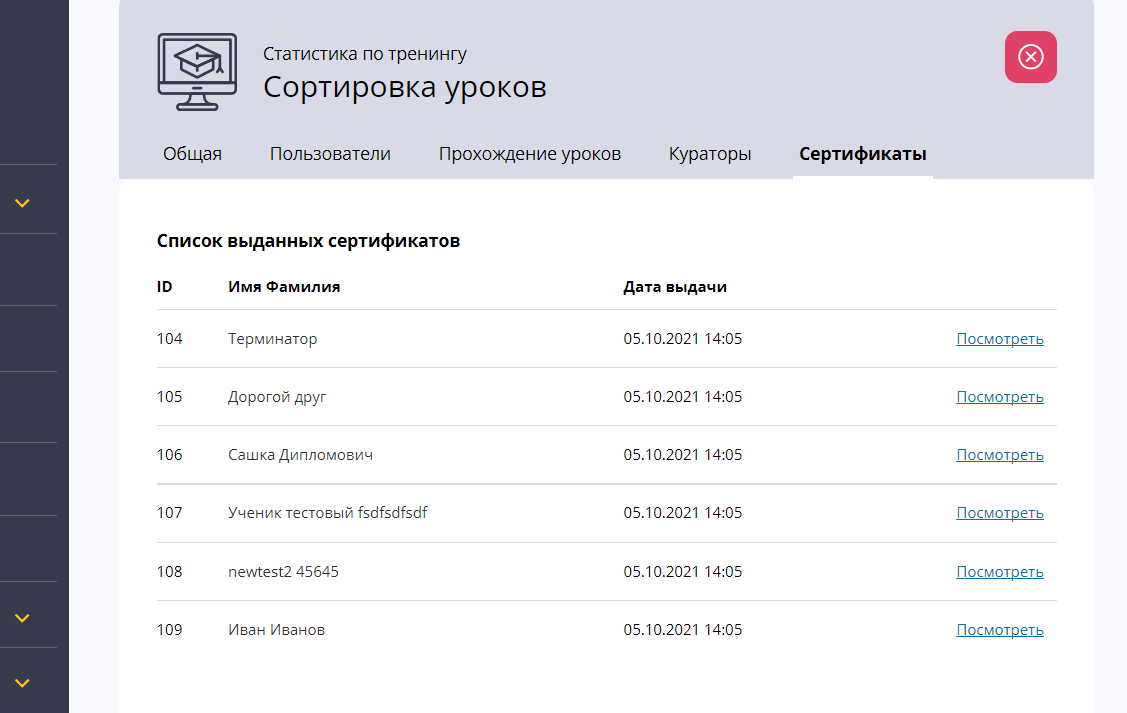Open the Пользователи tab
This screenshot has width=1127, height=713.
pyautogui.click(x=330, y=154)
